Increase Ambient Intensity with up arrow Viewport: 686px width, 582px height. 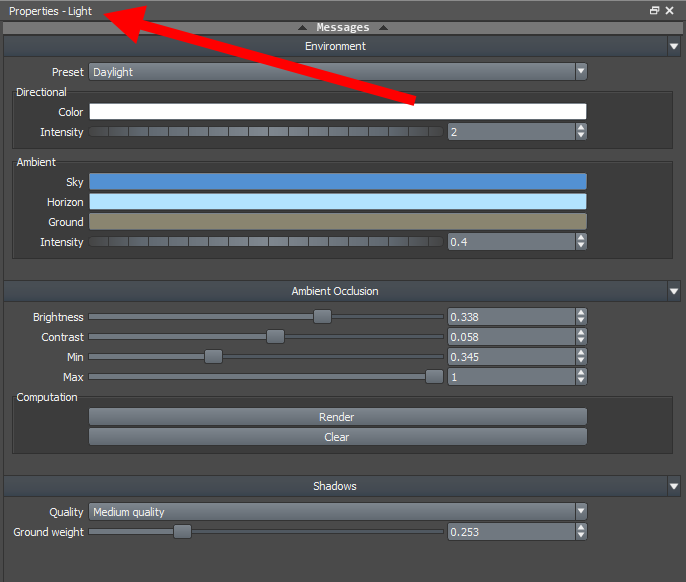(x=581, y=238)
